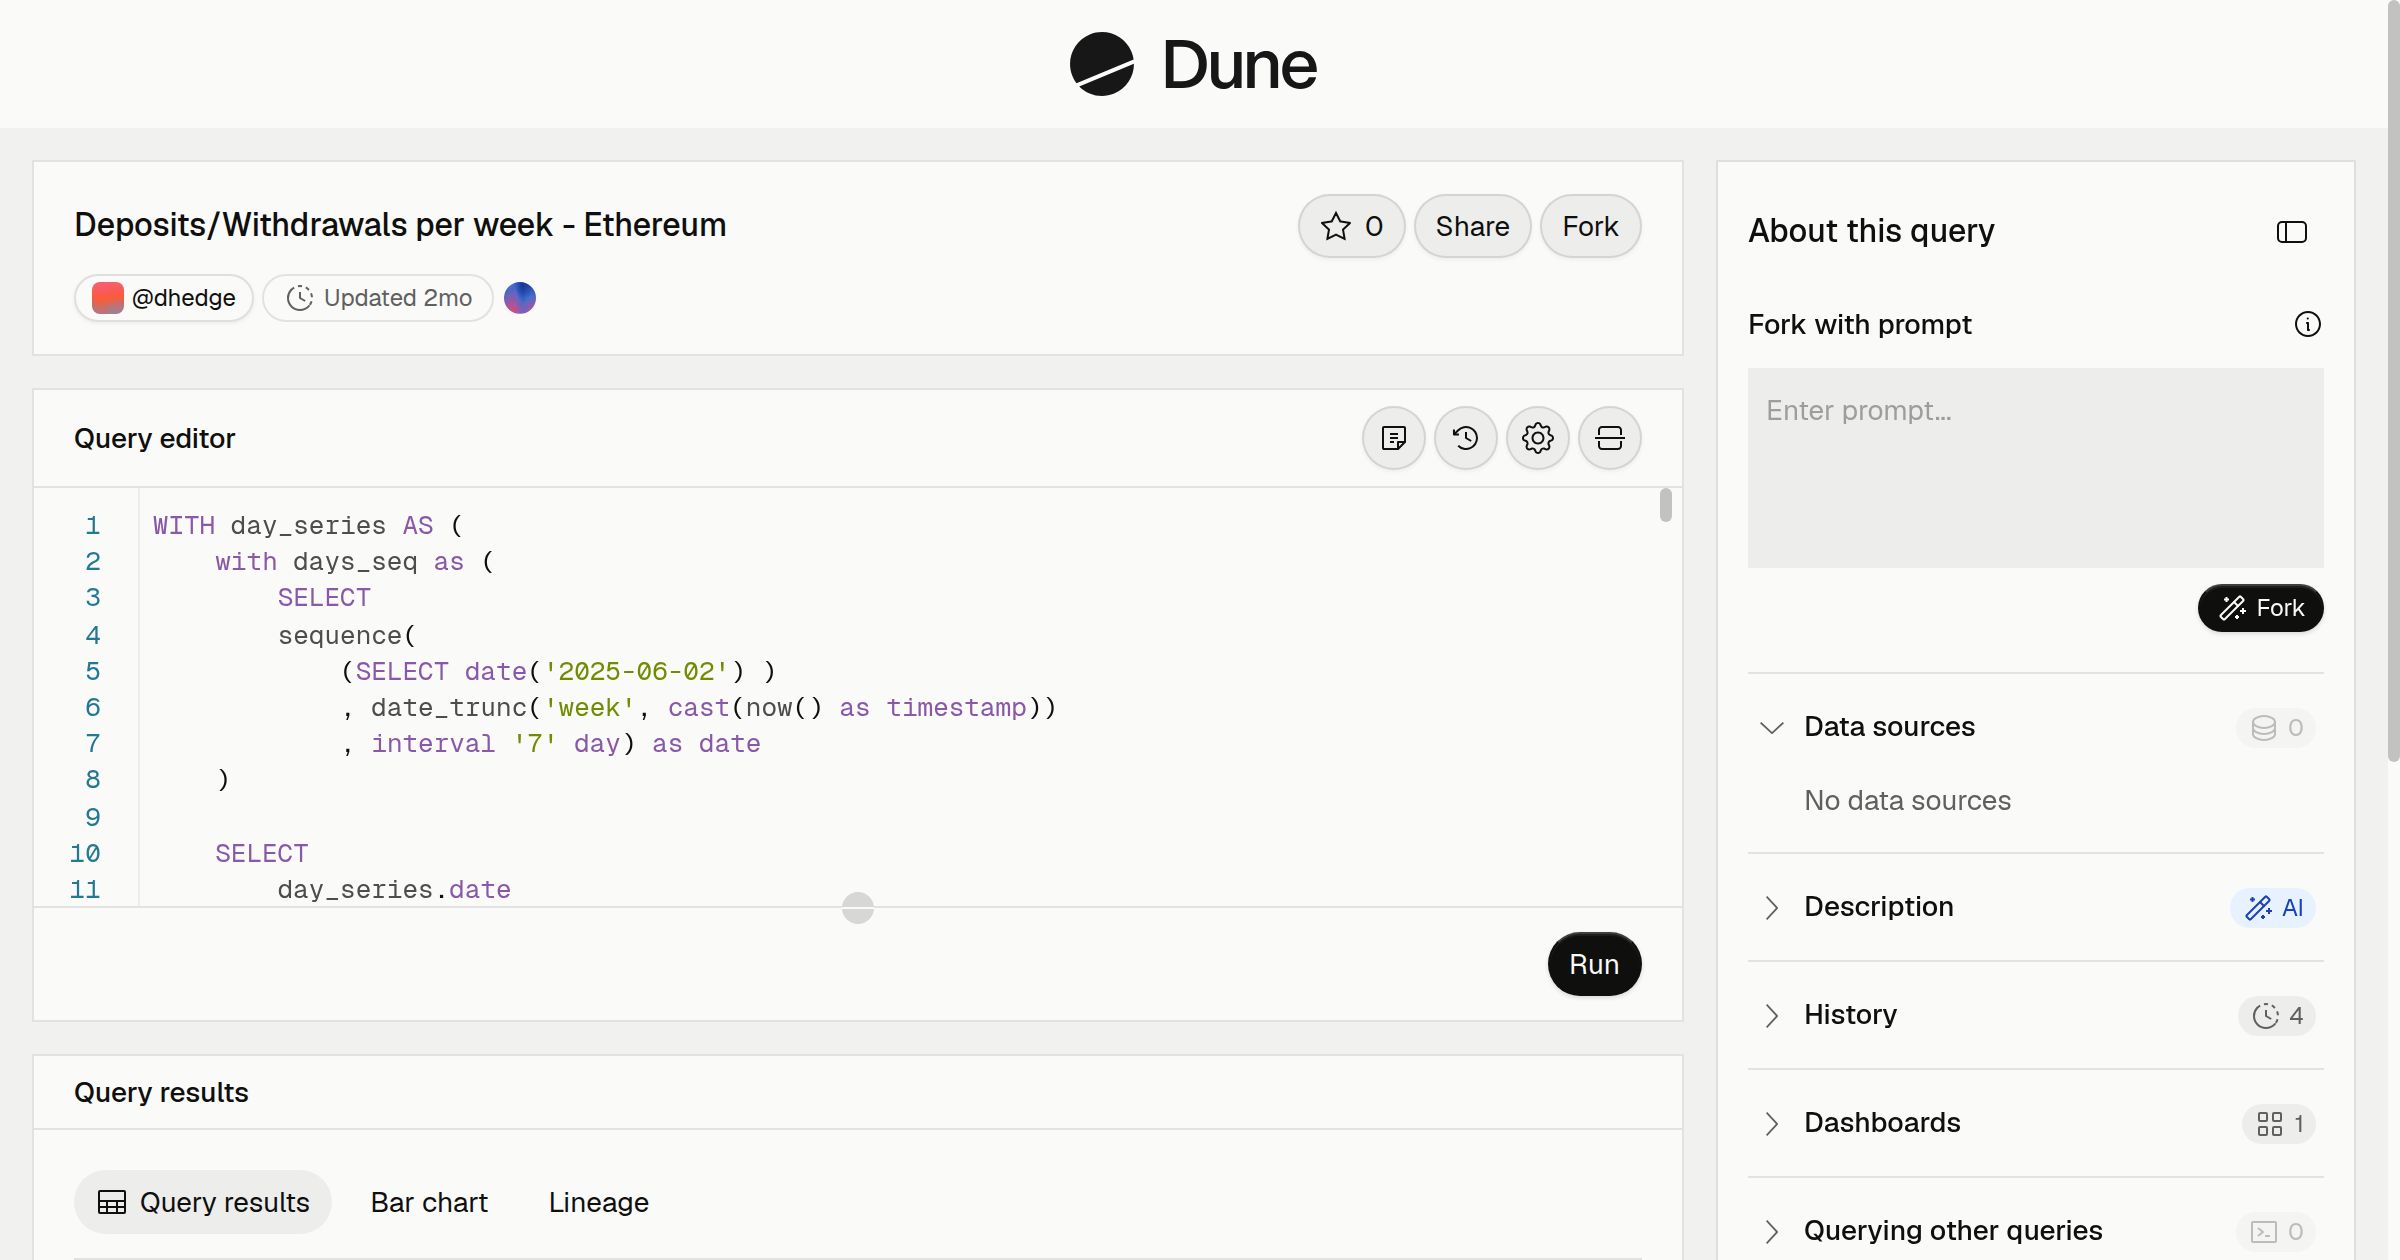Click the Enter prompt text area
The height and width of the screenshot is (1260, 2400).
(x=2035, y=468)
